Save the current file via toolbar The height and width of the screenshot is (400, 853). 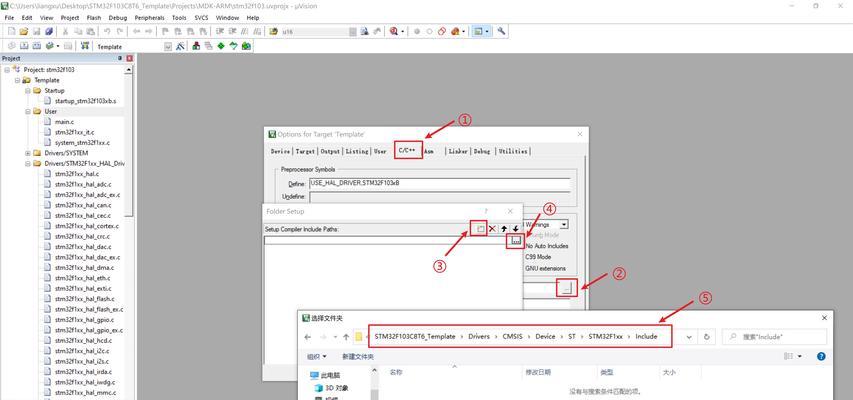click(36, 31)
